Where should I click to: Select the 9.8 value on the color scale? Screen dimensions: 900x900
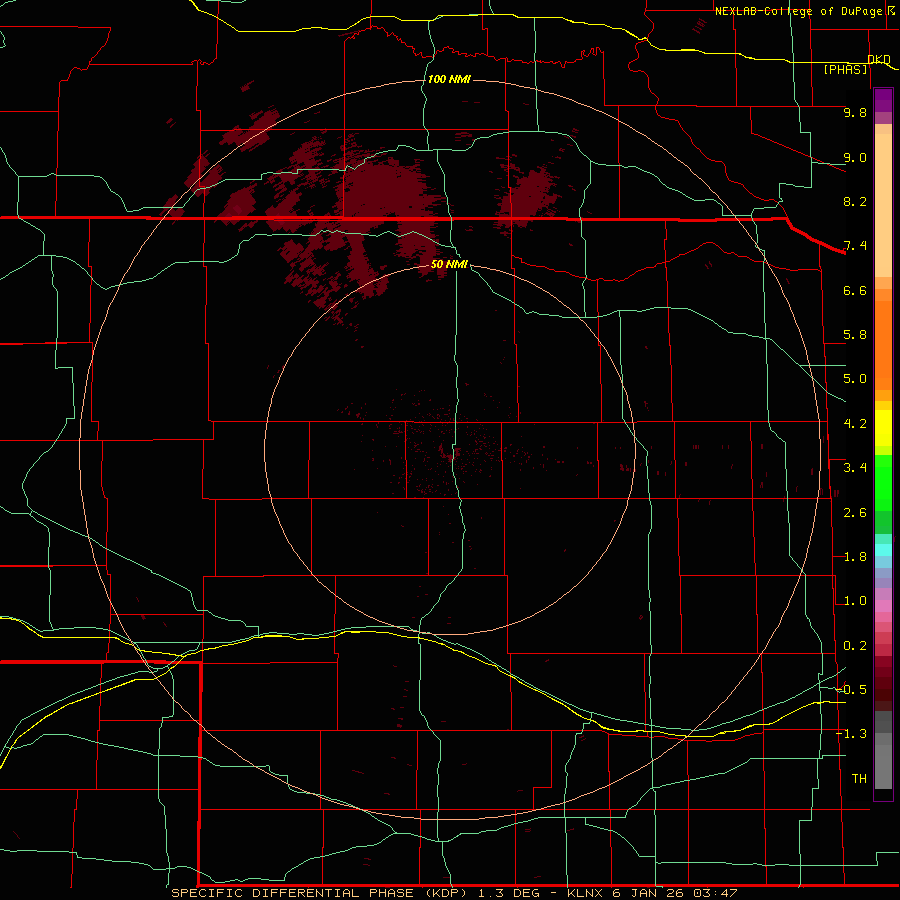pos(855,112)
